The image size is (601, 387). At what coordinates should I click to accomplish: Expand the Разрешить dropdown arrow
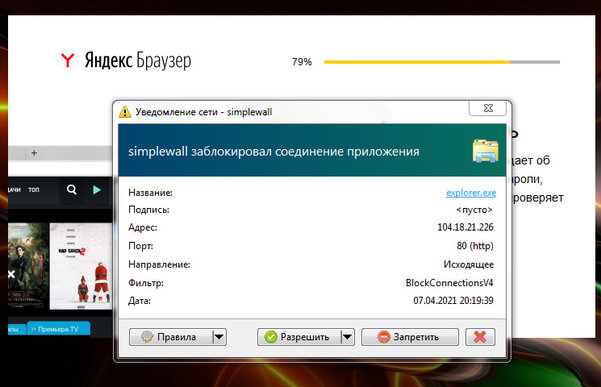tap(347, 337)
